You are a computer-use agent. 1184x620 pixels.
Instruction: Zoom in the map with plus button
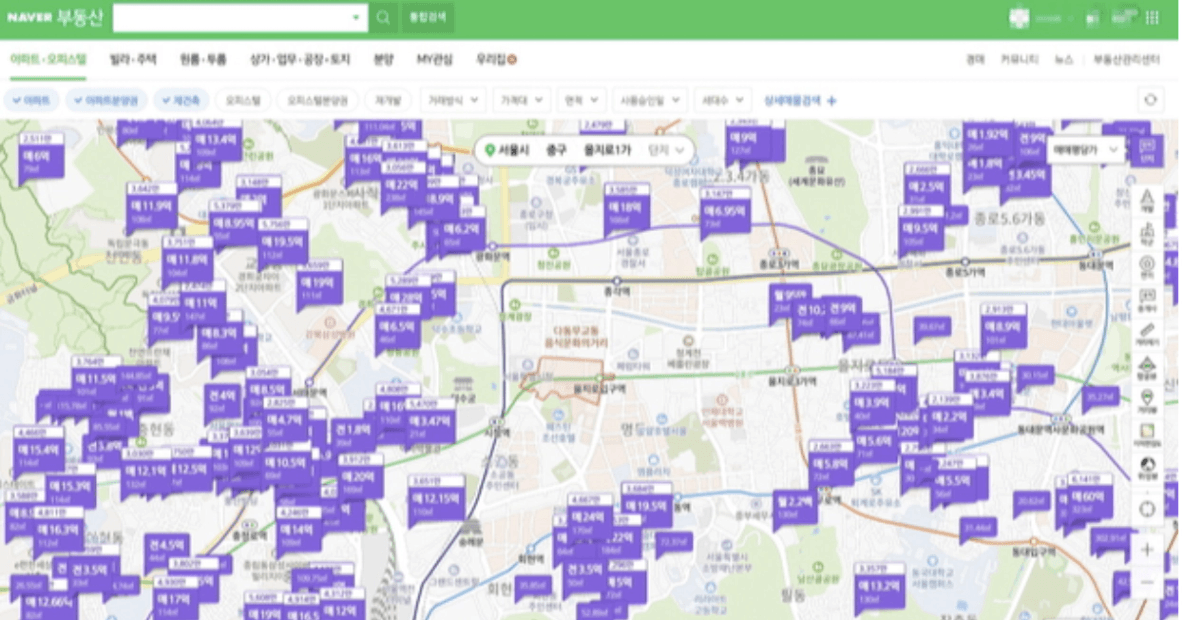click(1146, 549)
